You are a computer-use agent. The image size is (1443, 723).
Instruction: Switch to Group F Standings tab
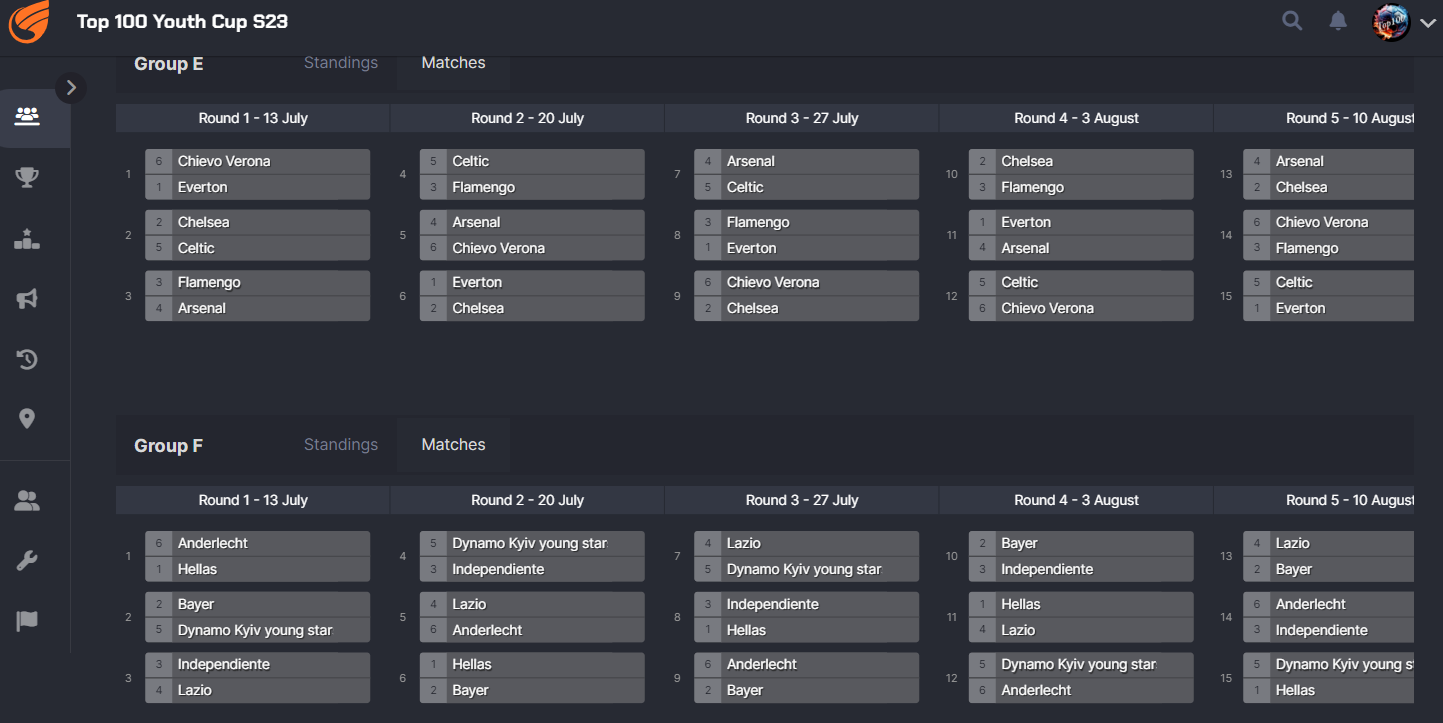coord(341,445)
